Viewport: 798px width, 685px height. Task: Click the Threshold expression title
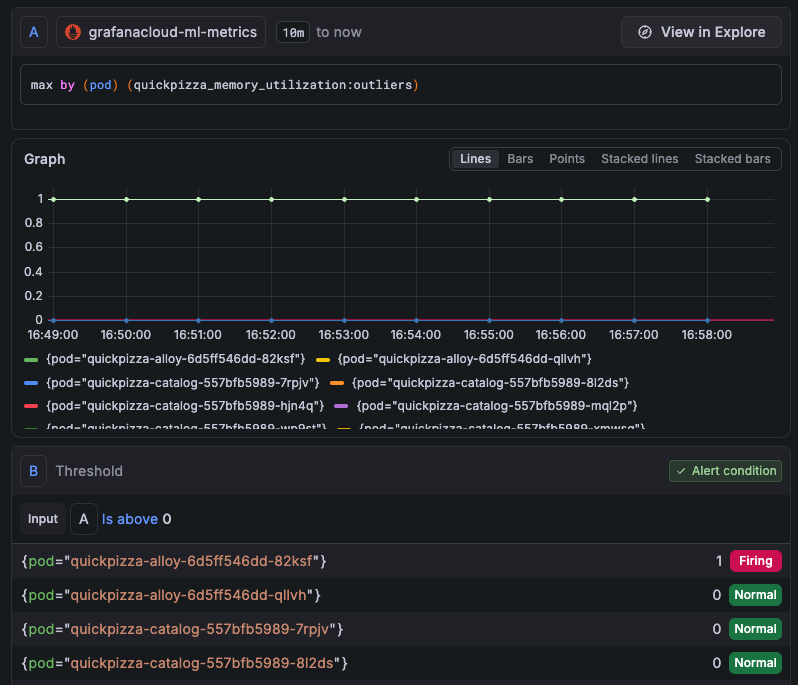point(89,471)
